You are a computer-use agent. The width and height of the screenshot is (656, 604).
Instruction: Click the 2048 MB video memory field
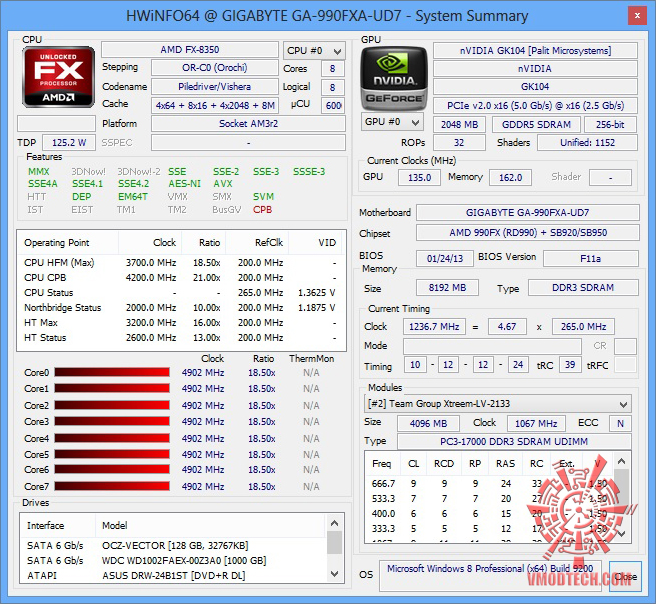point(459,124)
